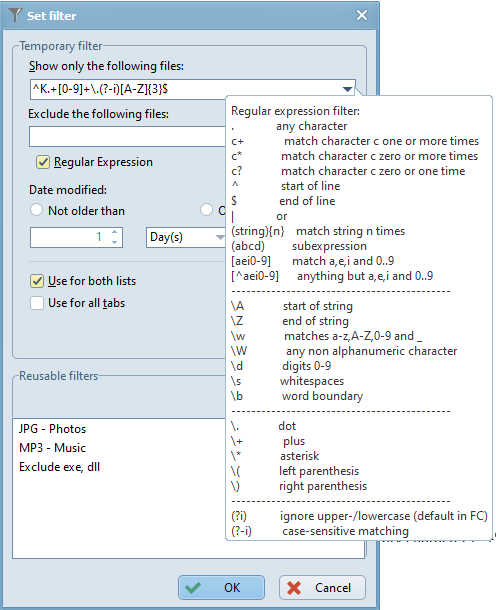
Task: Close the Set filter dialog
Action: (x=362, y=15)
